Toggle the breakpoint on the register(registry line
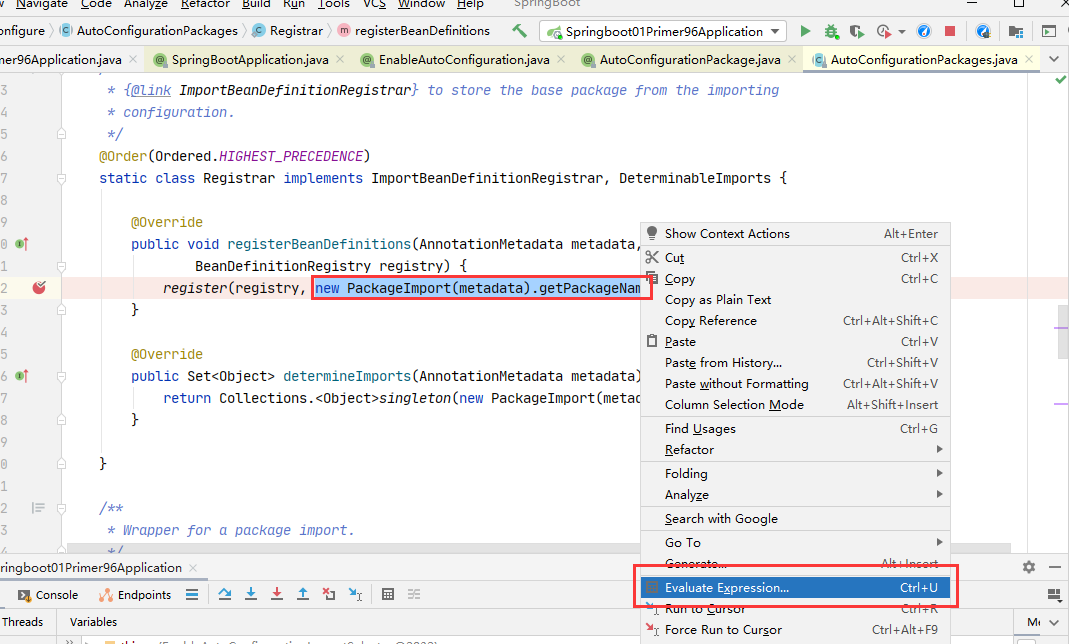Screen dimensions: 1069x644 (x=39, y=288)
